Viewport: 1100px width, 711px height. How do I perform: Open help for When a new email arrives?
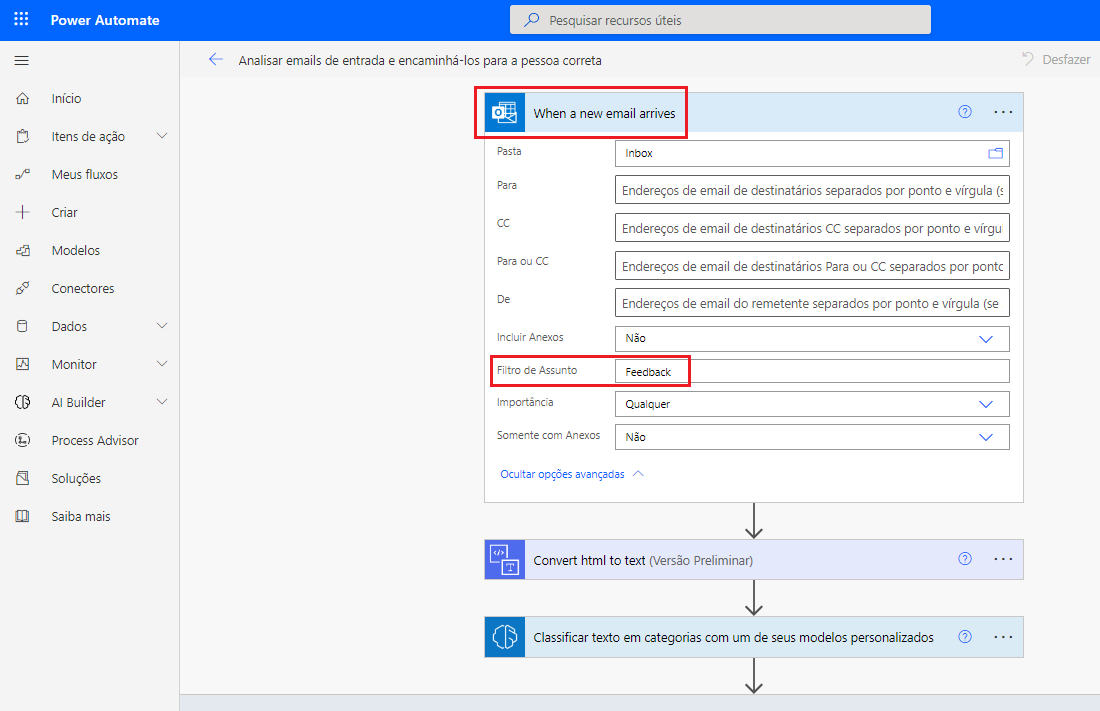(965, 112)
